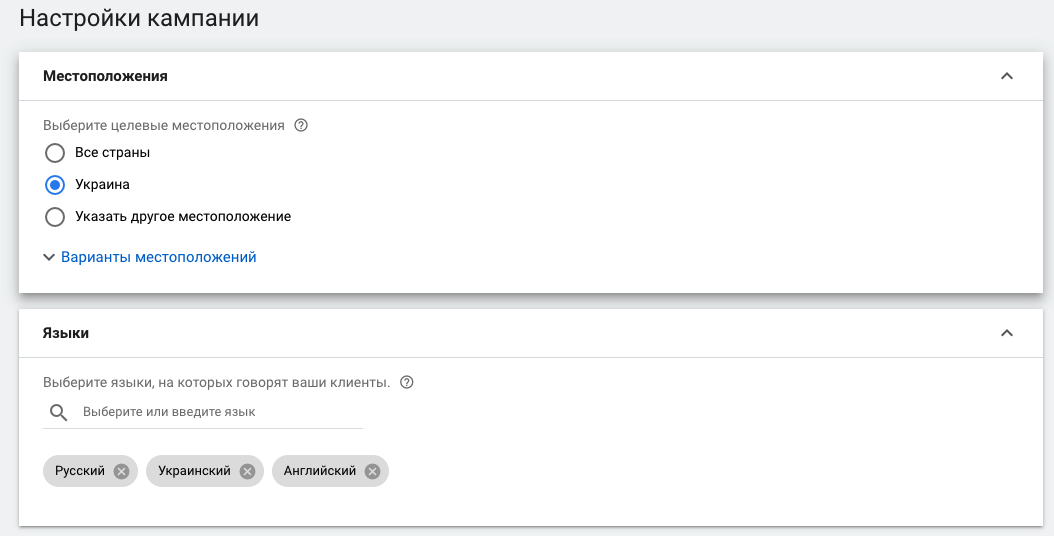Collapse the Местоположения section chevron
This screenshot has height=536, width=1054.
[x=1007, y=76]
